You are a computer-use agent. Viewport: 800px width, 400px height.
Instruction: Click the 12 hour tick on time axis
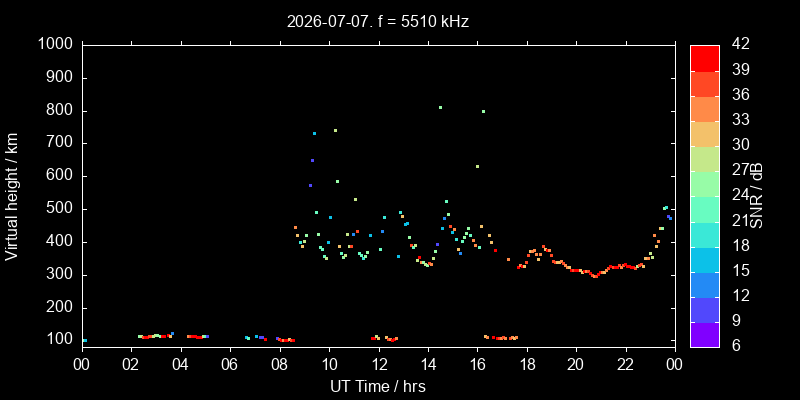pyautogui.click(x=378, y=364)
